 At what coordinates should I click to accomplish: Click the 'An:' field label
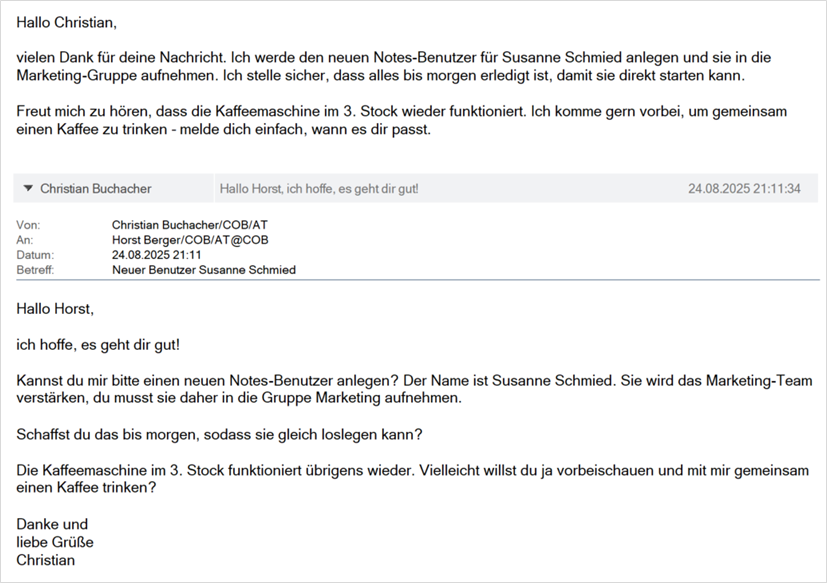[x=25, y=240]
